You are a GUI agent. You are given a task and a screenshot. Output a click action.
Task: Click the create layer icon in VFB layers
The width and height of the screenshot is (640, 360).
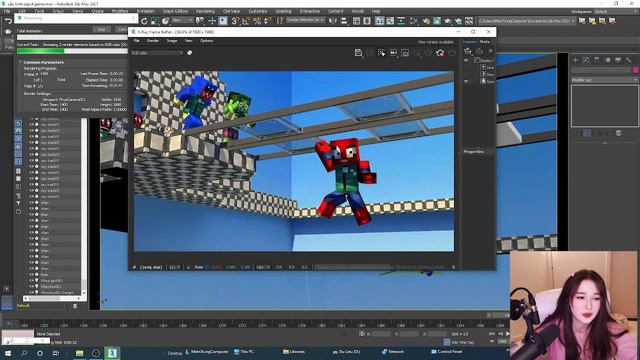pyautogui.click(x=468, y=51)
